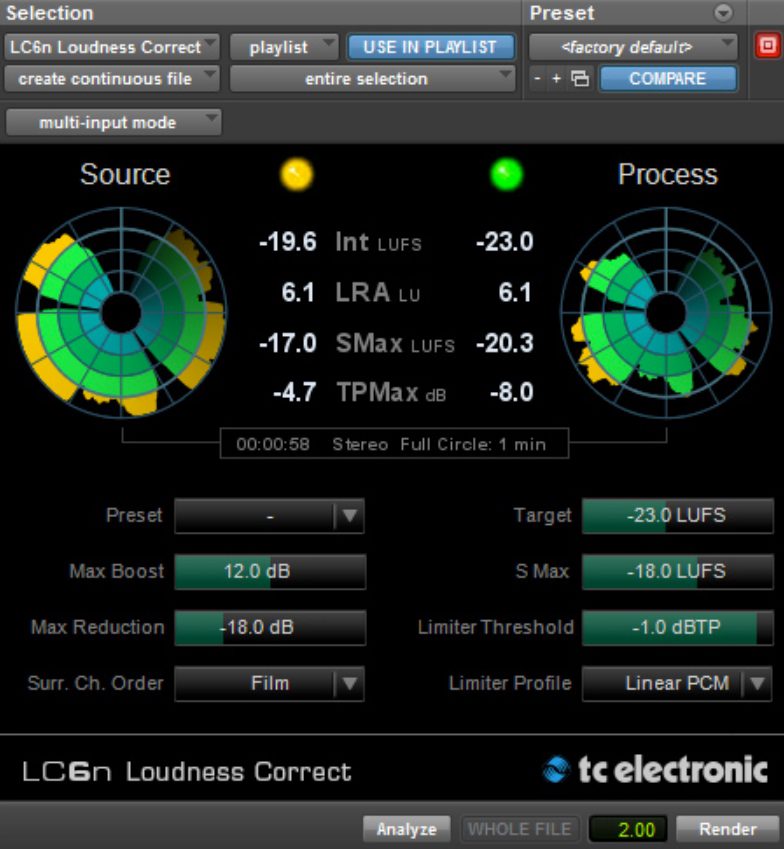Open the Limiter Profile Linear PCM dropdown
784x849 pixels.
(x=677, y=684)
